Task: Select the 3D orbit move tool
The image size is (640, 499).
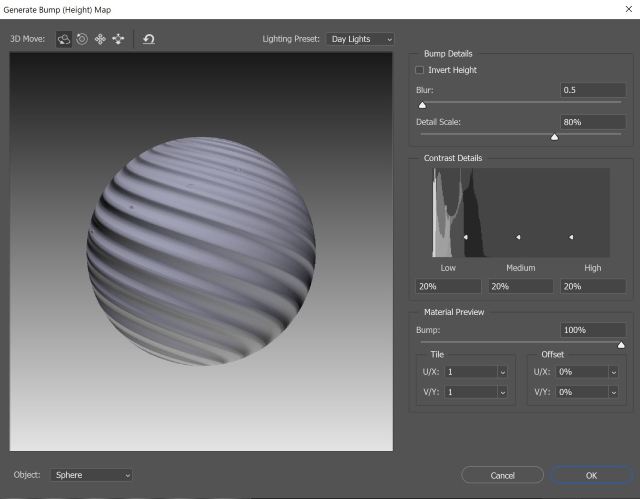Action: coord(64,39)
